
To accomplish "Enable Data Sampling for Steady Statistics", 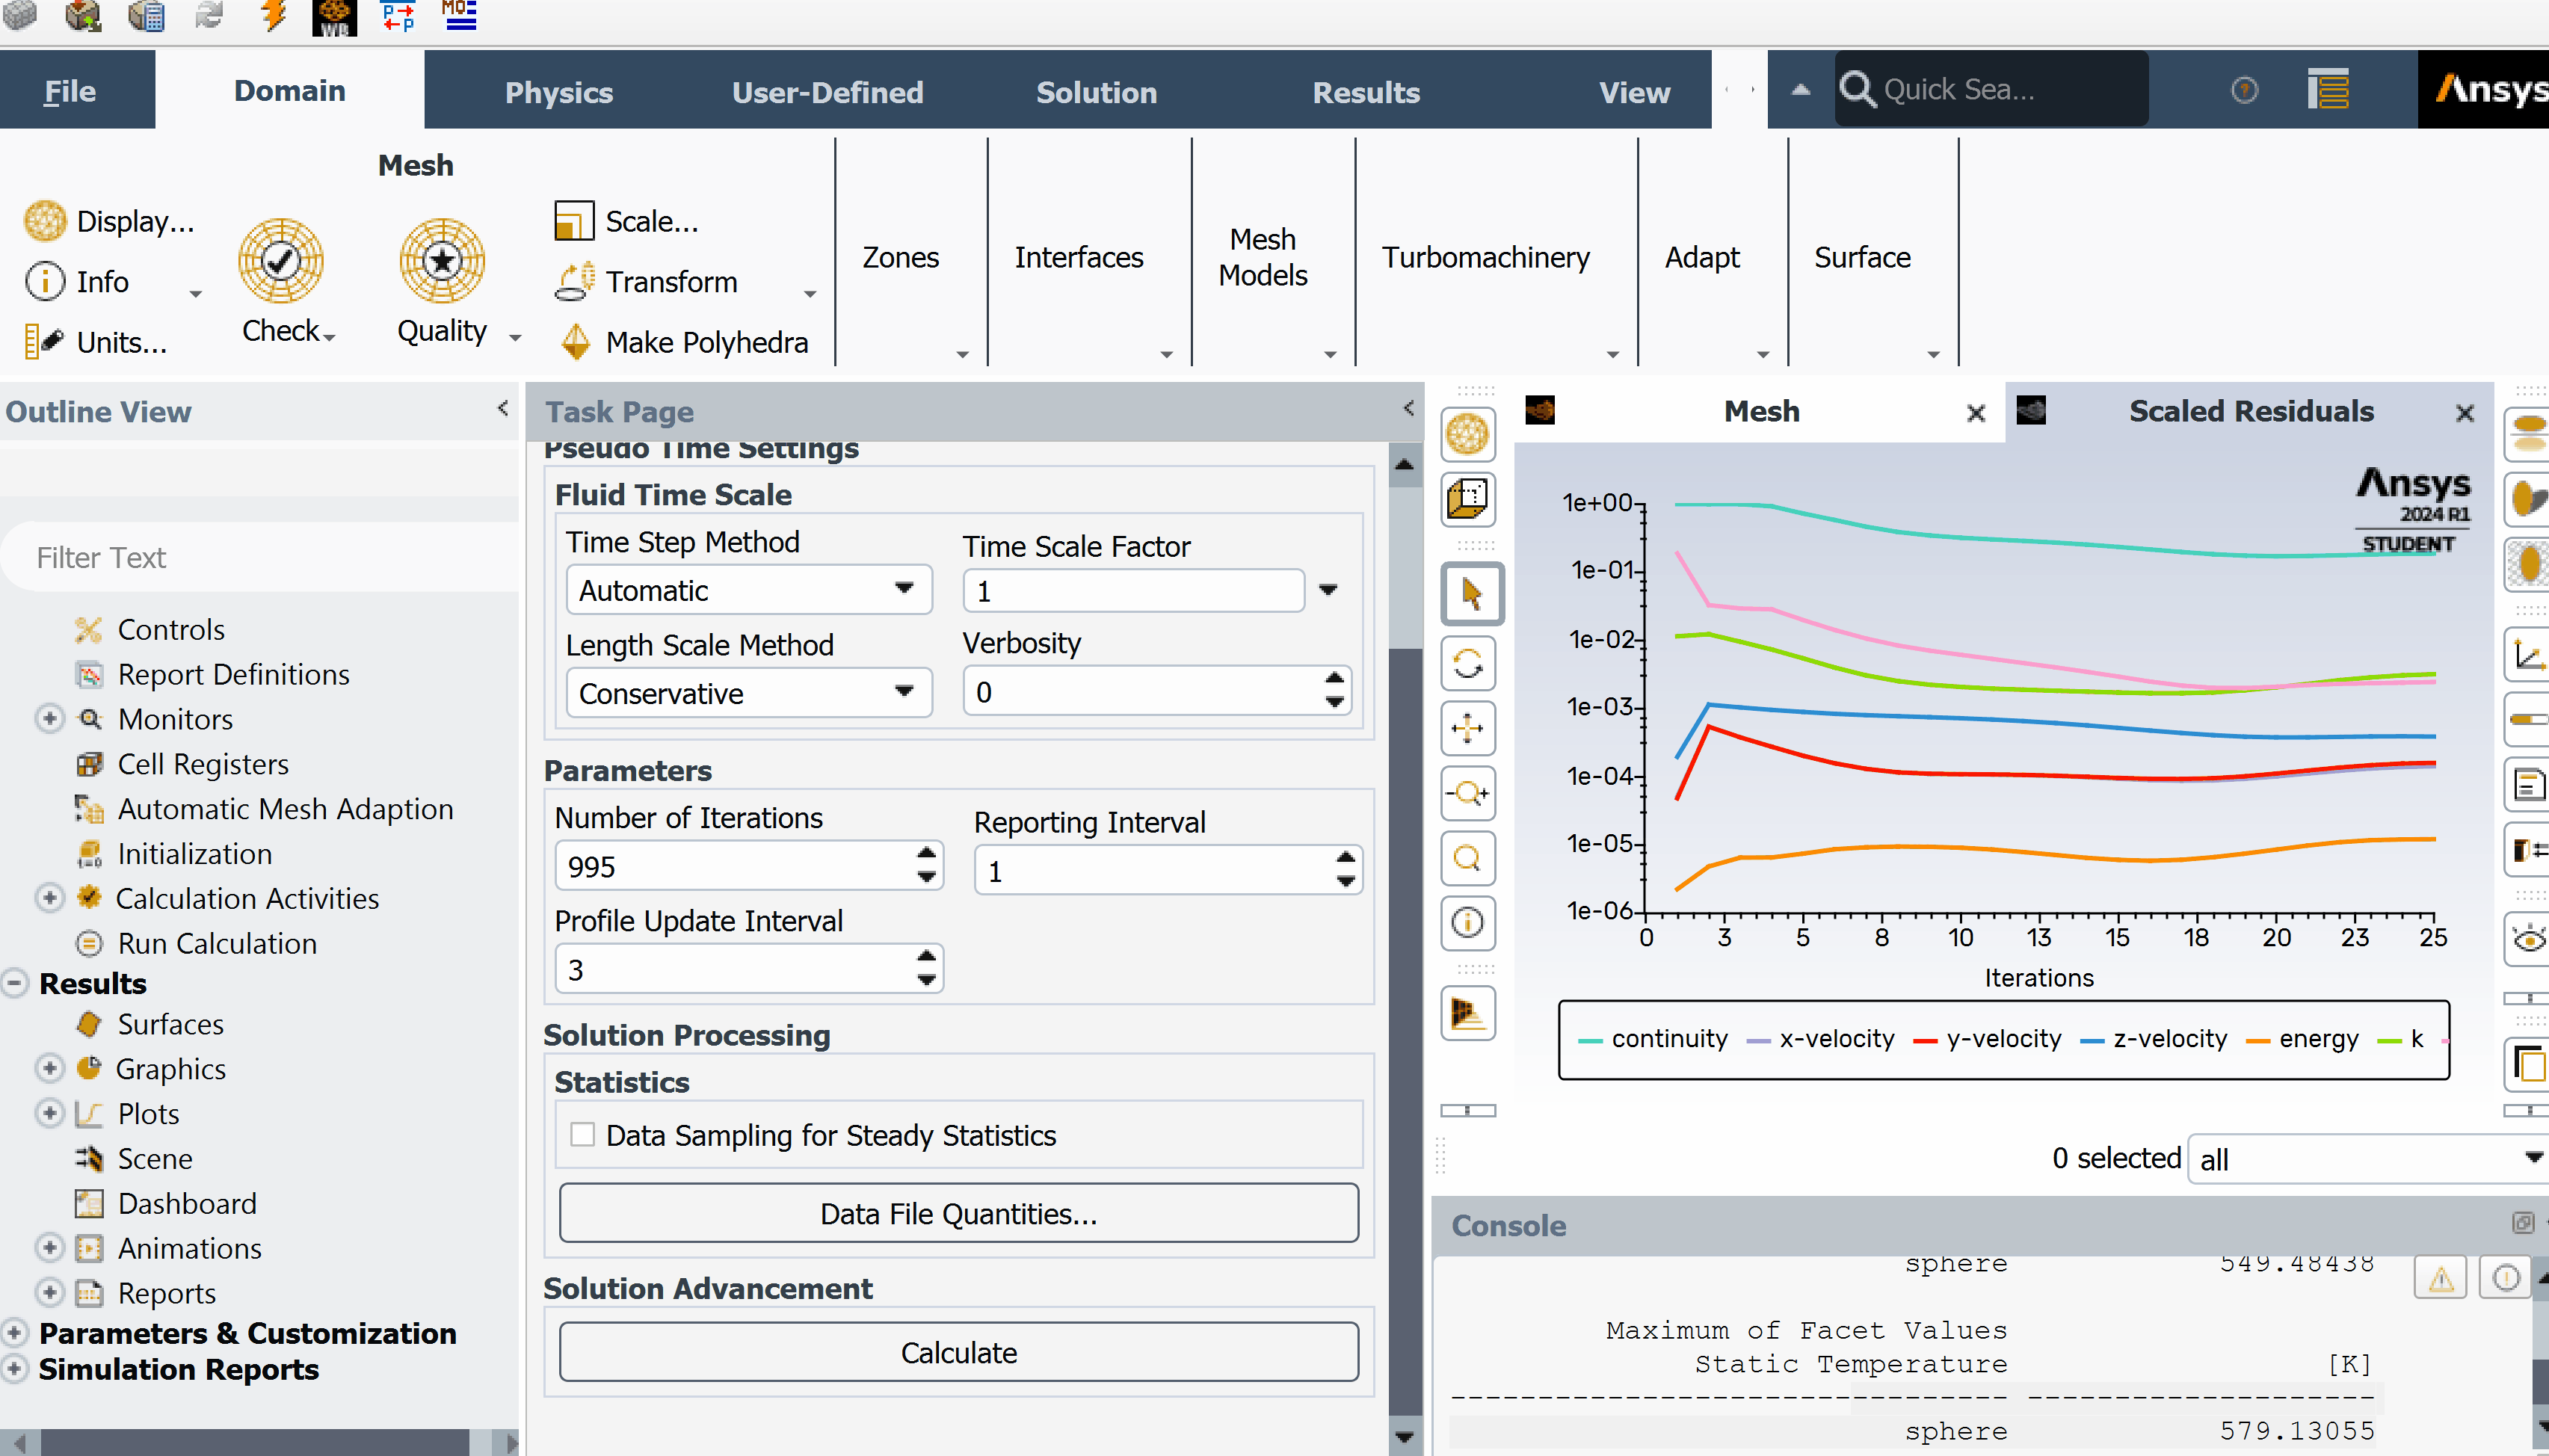I will coord(582,1134).
